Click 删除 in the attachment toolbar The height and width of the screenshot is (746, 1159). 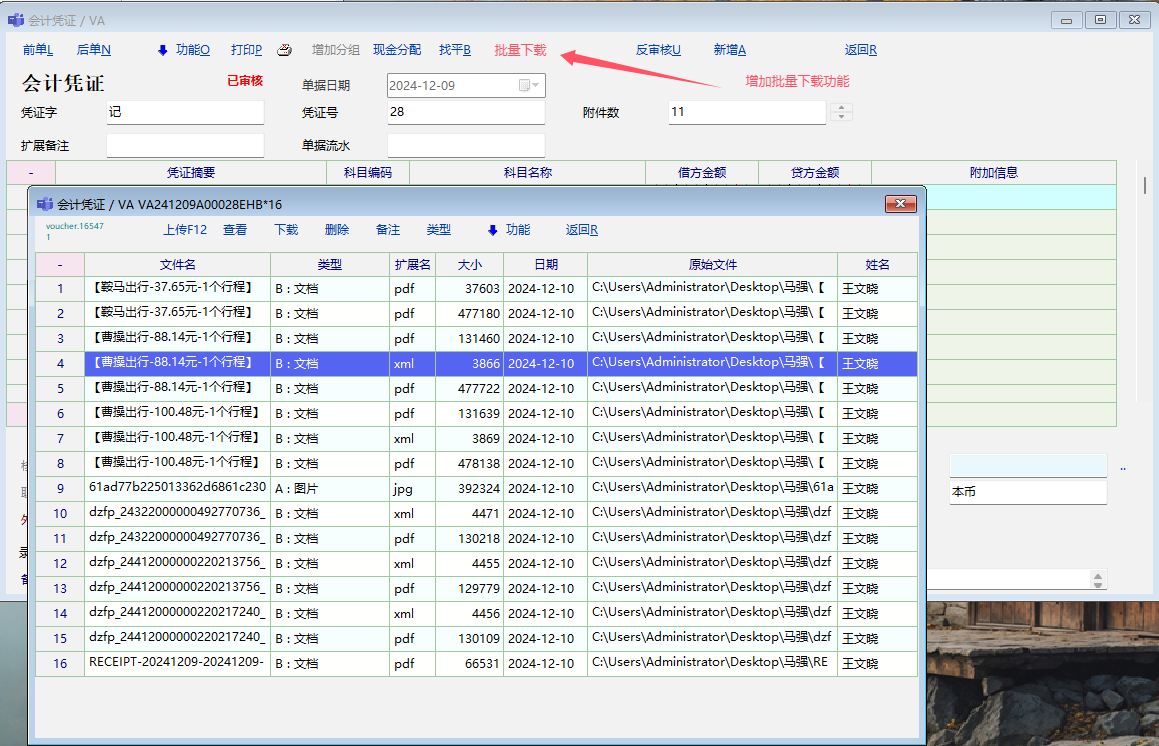tap(337, 230)
